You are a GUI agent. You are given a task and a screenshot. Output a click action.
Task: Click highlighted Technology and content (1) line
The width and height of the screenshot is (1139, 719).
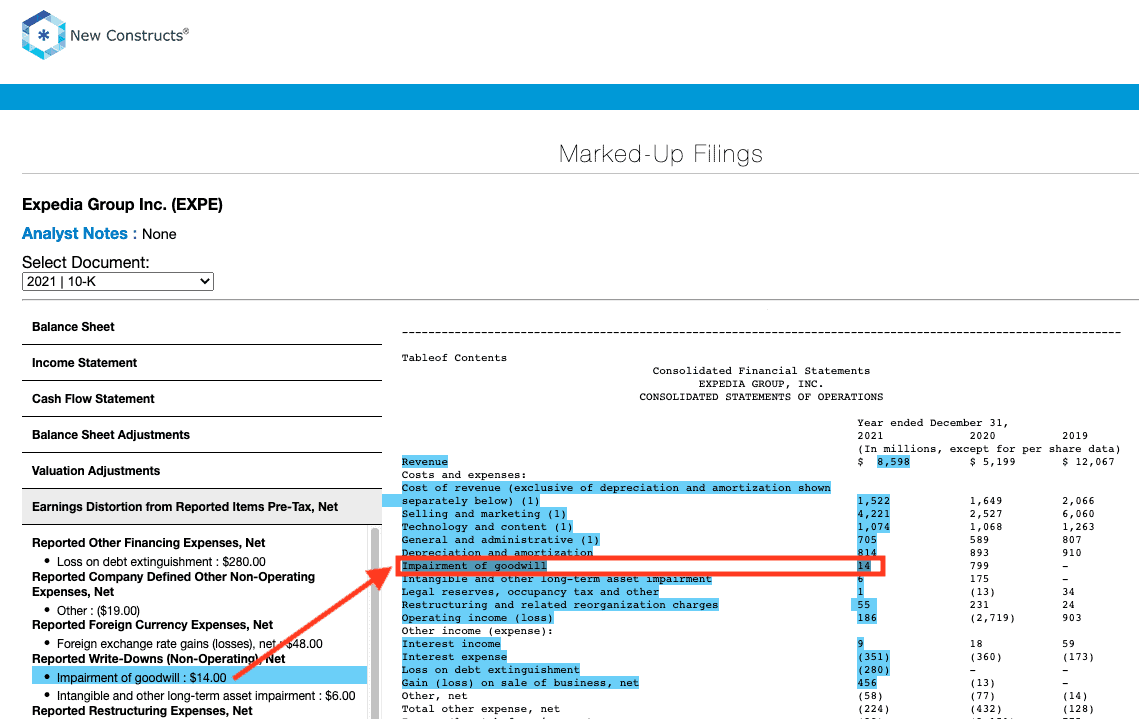tap(487, 527)
